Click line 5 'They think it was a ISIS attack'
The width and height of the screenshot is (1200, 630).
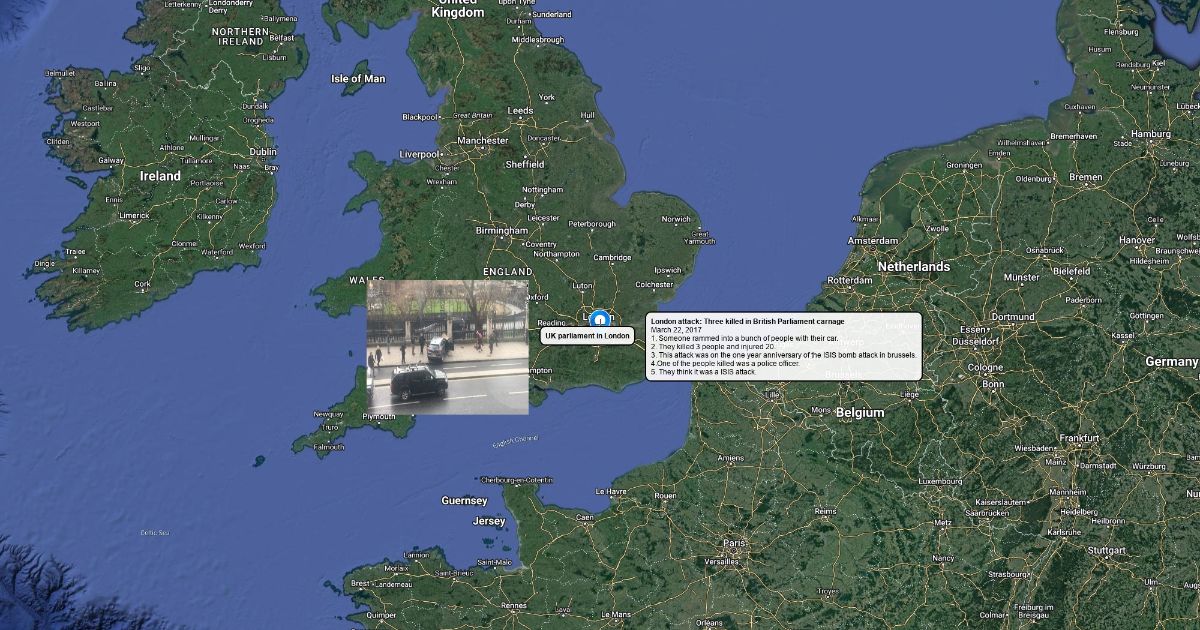[x=703, y=372]
